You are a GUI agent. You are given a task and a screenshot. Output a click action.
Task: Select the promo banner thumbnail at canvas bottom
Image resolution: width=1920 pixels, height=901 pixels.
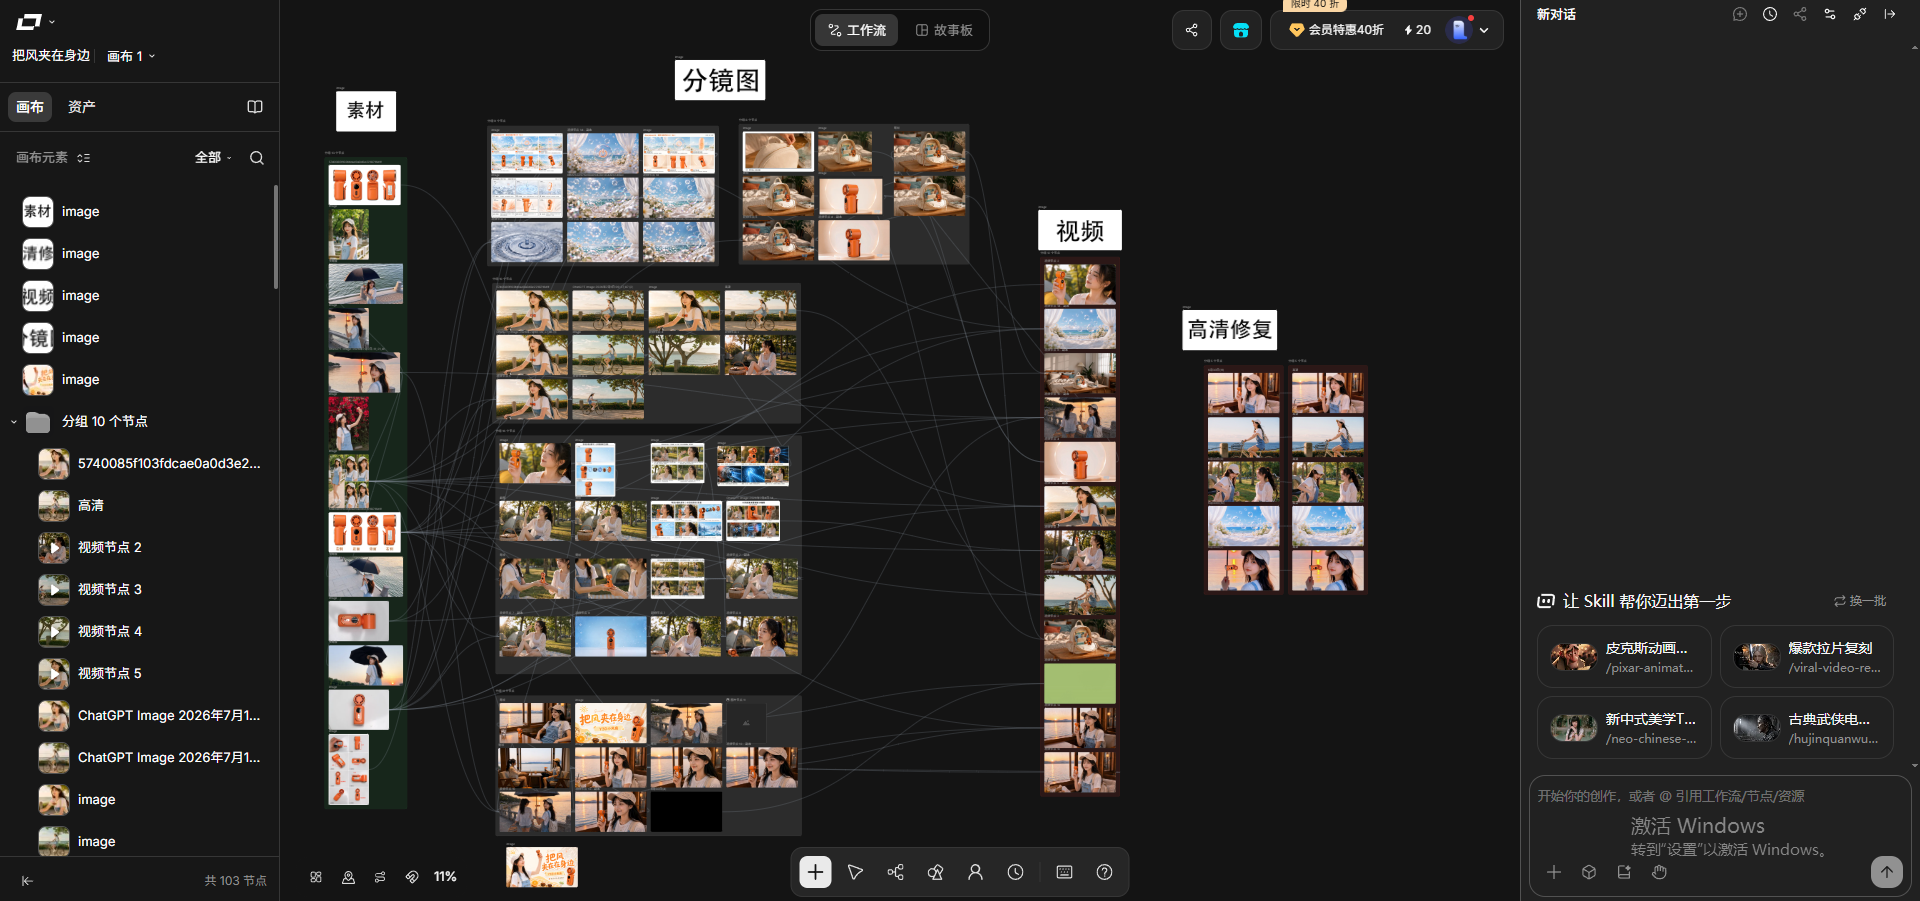[x=542, y=868]
